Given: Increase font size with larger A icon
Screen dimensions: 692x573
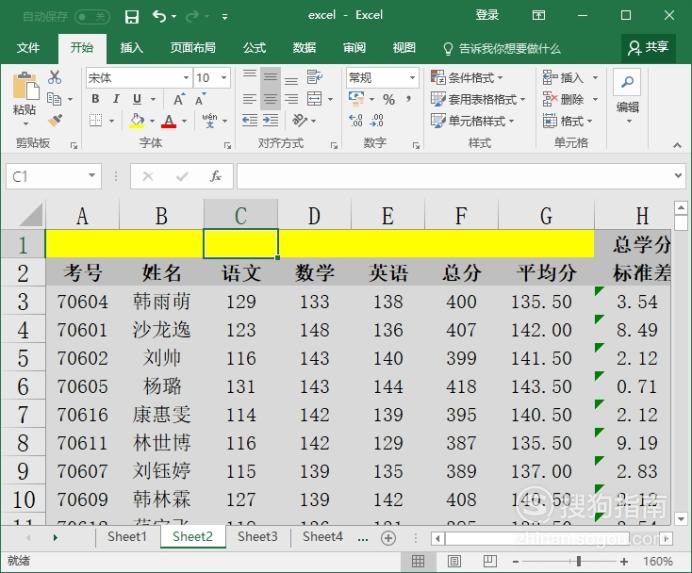Looking at the screenshot, I should pos(179,99).
